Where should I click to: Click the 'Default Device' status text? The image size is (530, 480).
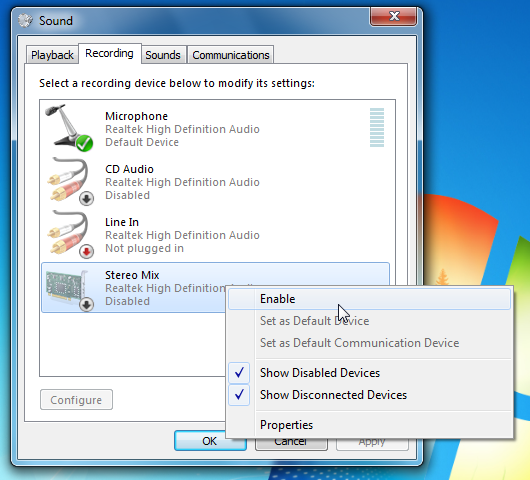pos(142,142)
